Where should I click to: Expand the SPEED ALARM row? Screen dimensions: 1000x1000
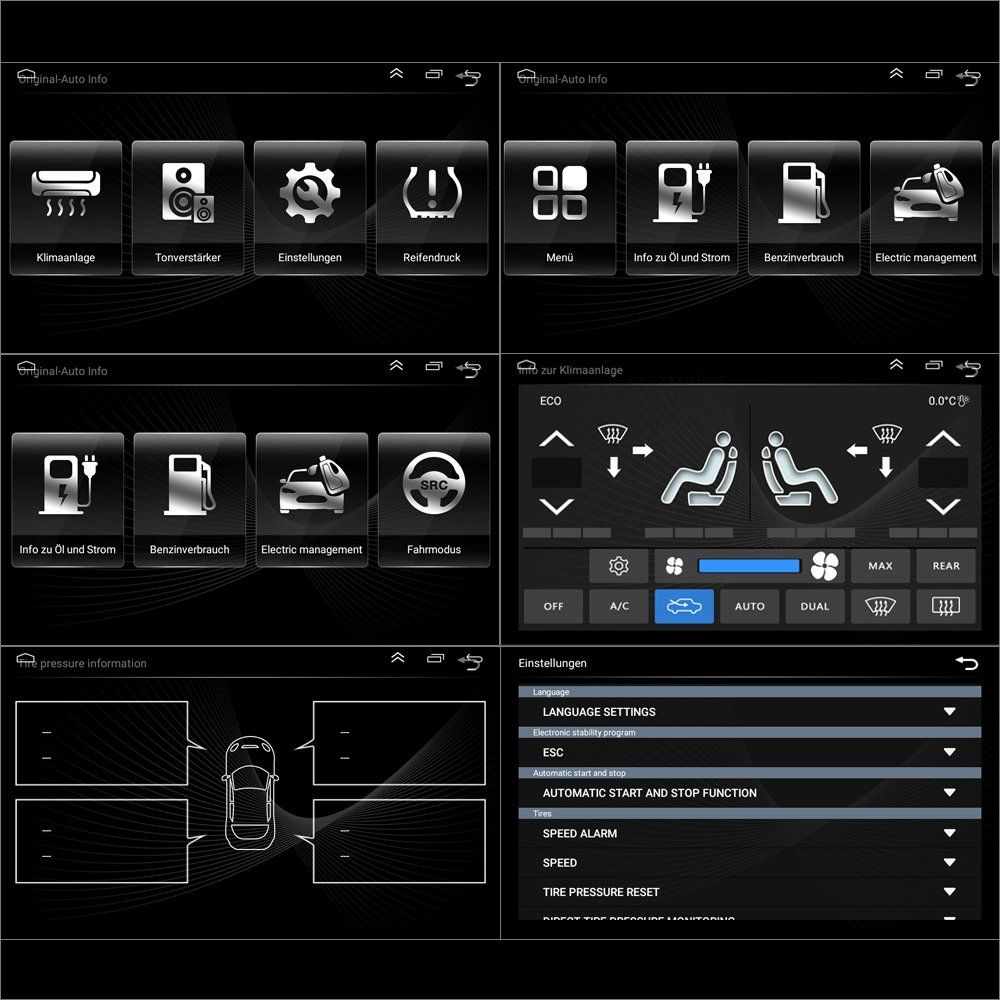(949, 833)
